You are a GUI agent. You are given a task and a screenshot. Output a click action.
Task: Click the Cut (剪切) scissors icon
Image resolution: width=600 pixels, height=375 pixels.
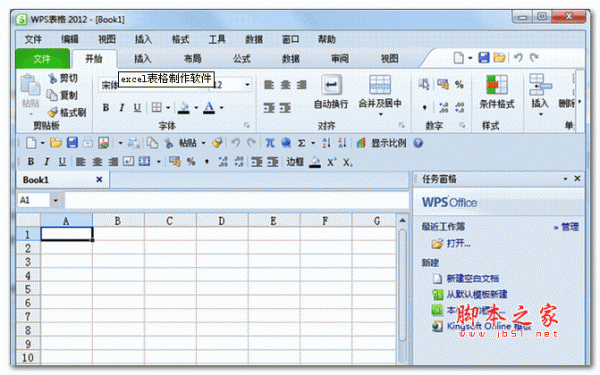(x=52, y=78)
